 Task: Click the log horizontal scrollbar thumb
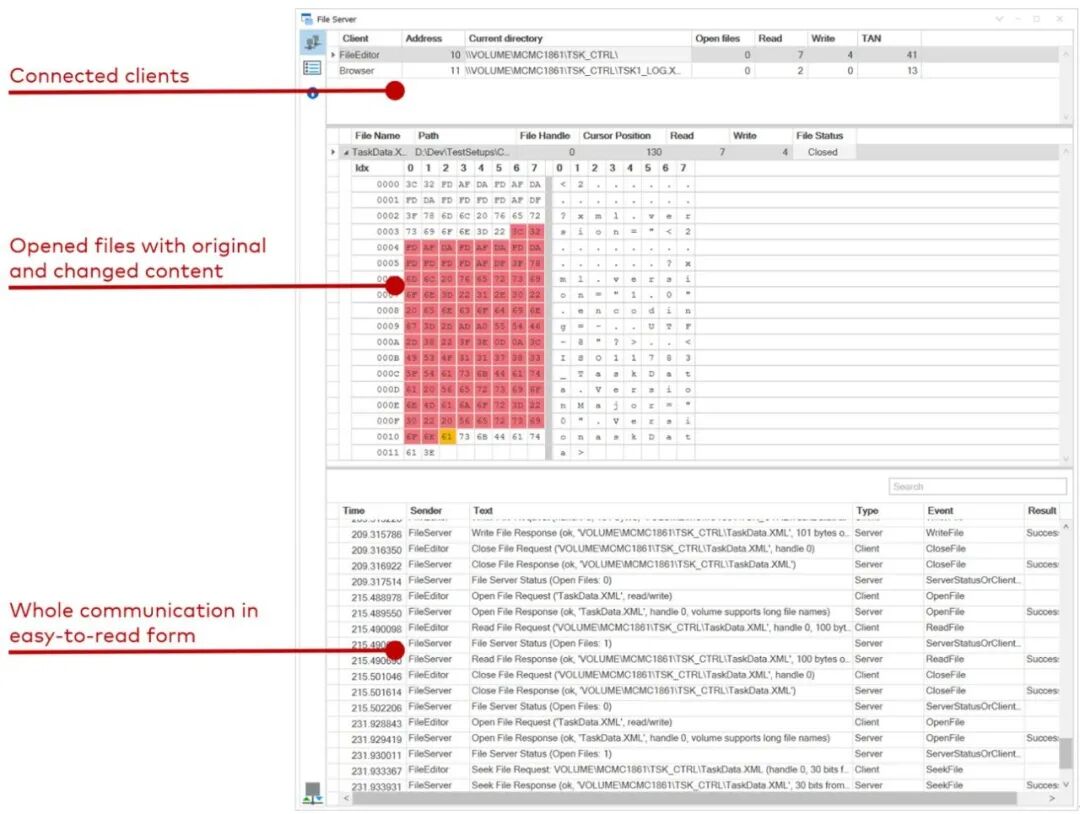coord(685,798)
